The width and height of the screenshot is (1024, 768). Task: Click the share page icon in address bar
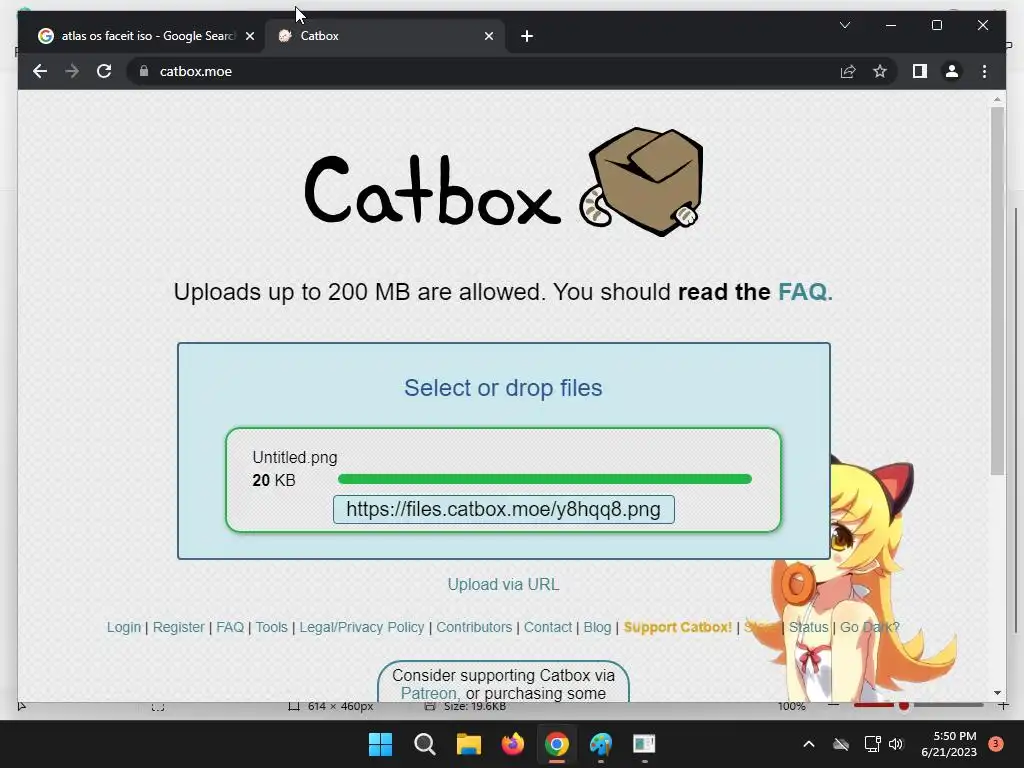[x=848, y=71]
